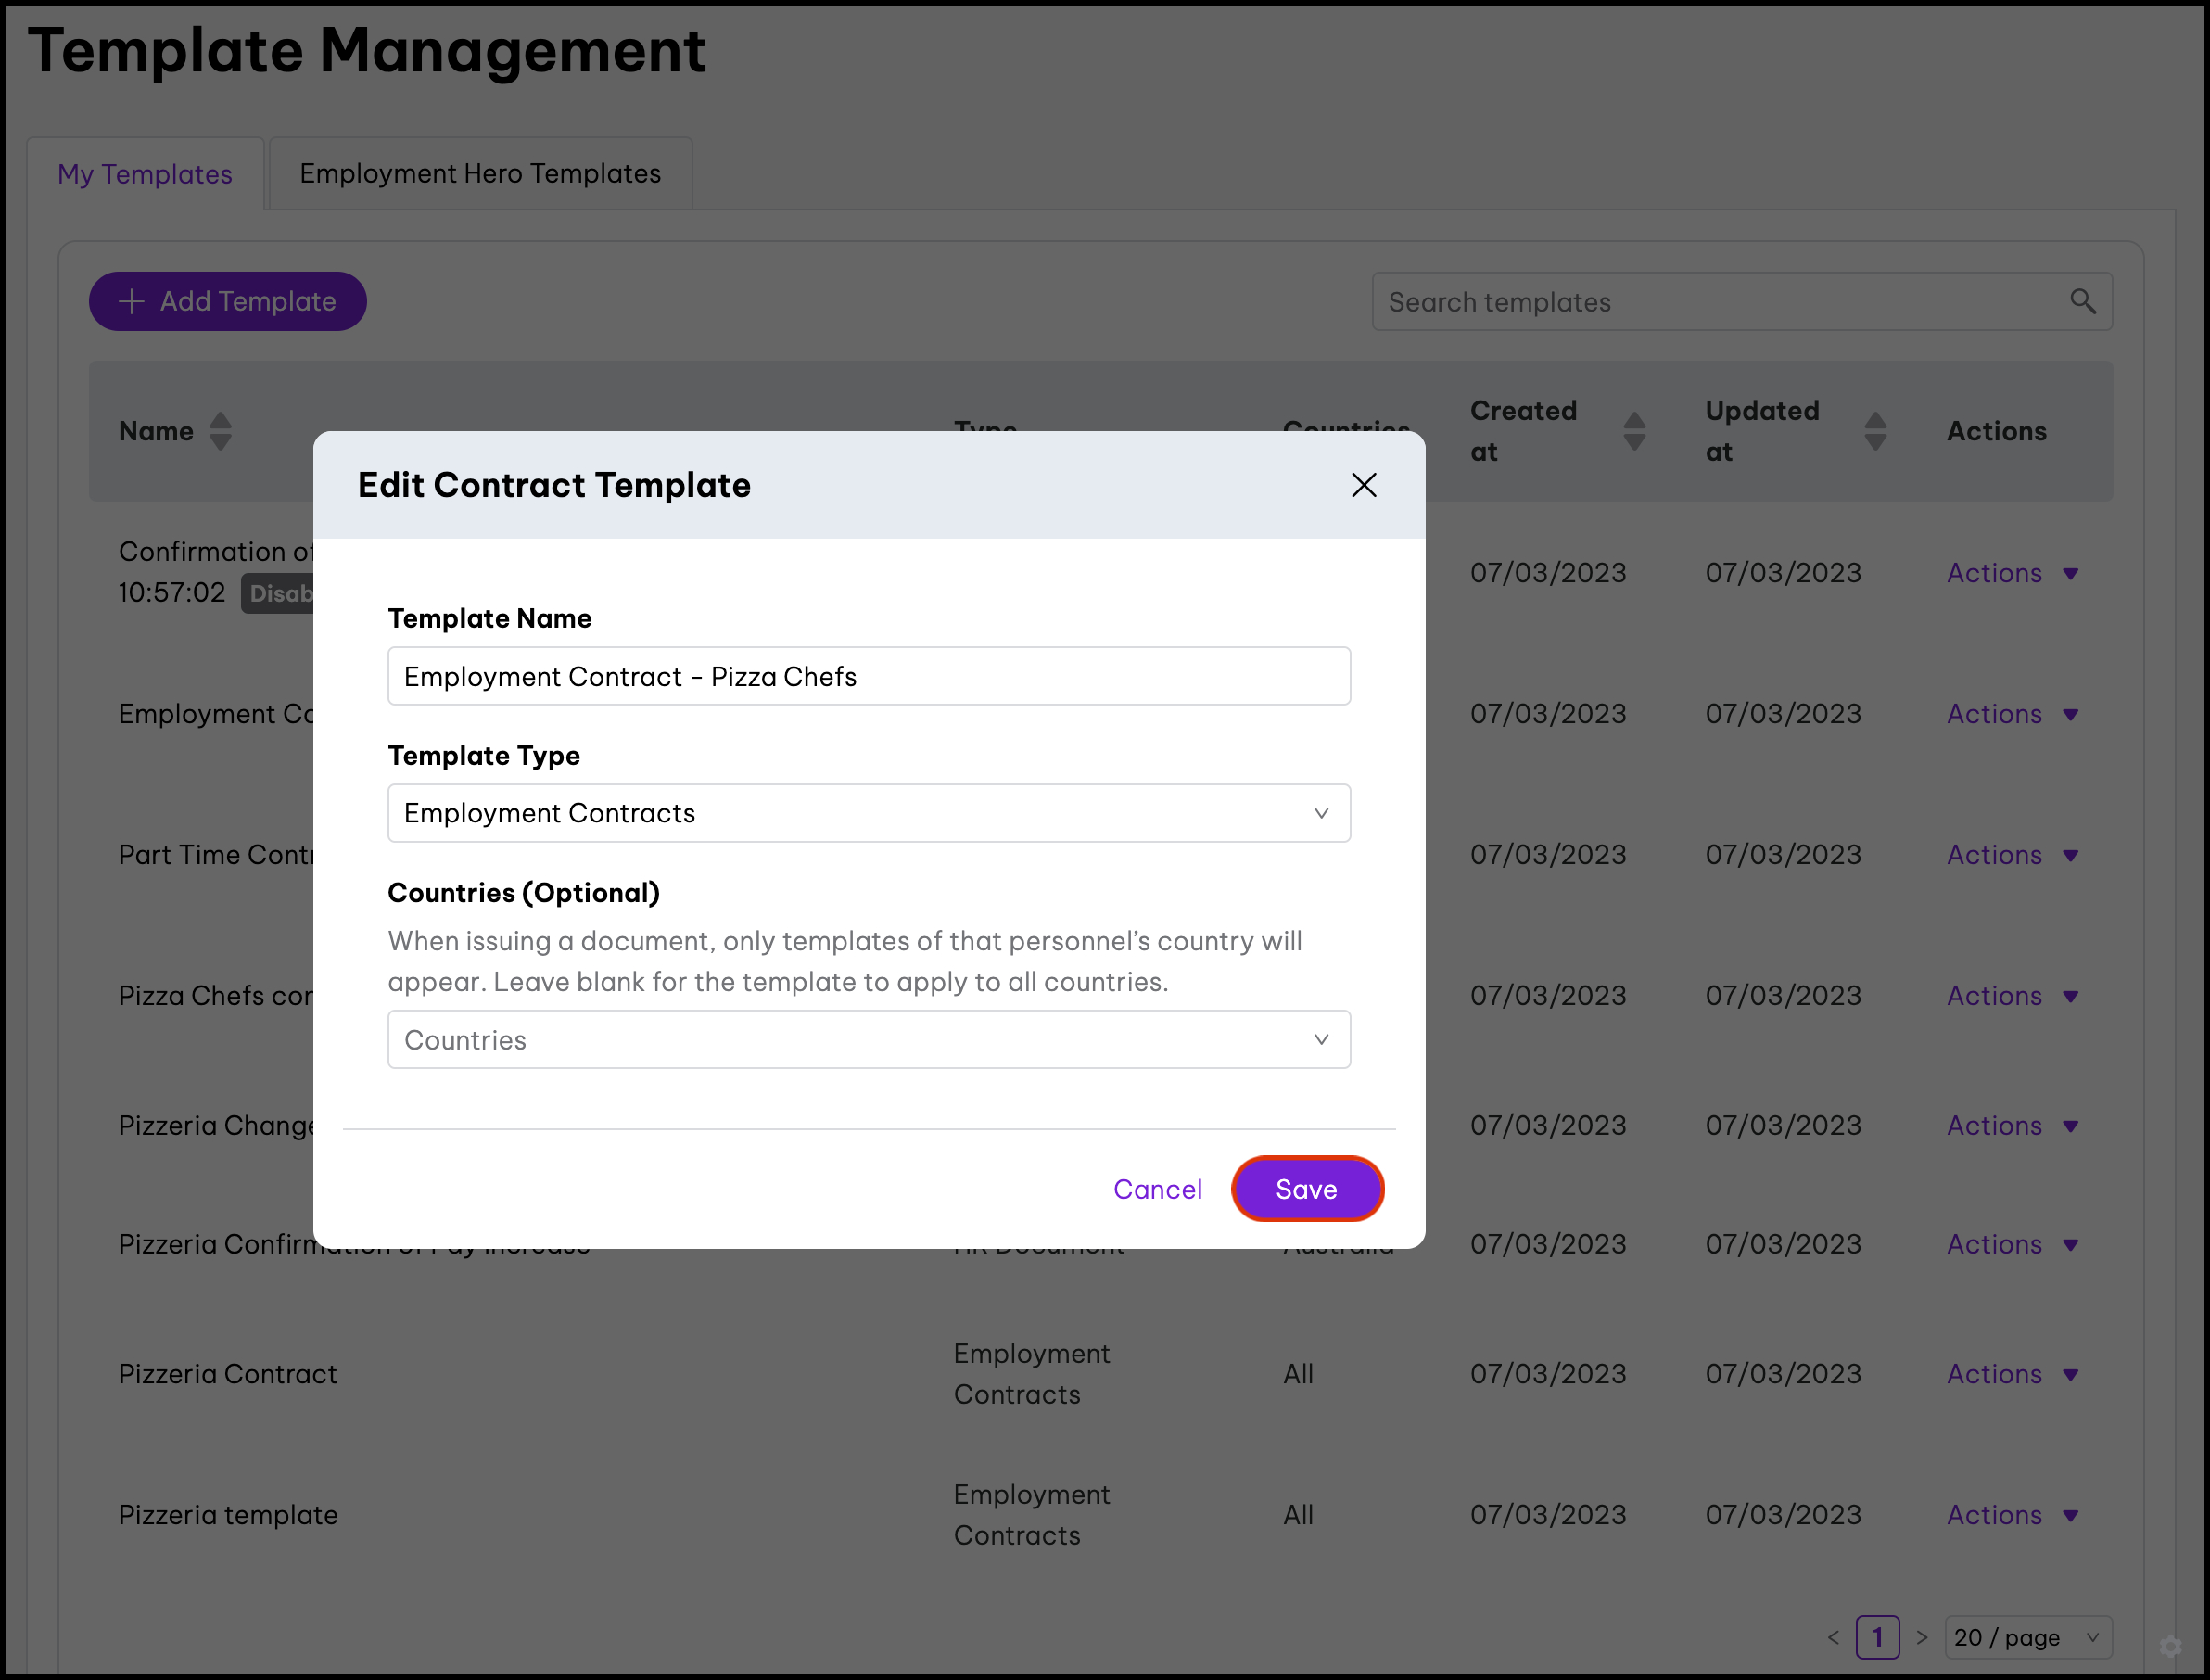
Task: Sort by Updated at column arrows
Action: coord(1875,431)
